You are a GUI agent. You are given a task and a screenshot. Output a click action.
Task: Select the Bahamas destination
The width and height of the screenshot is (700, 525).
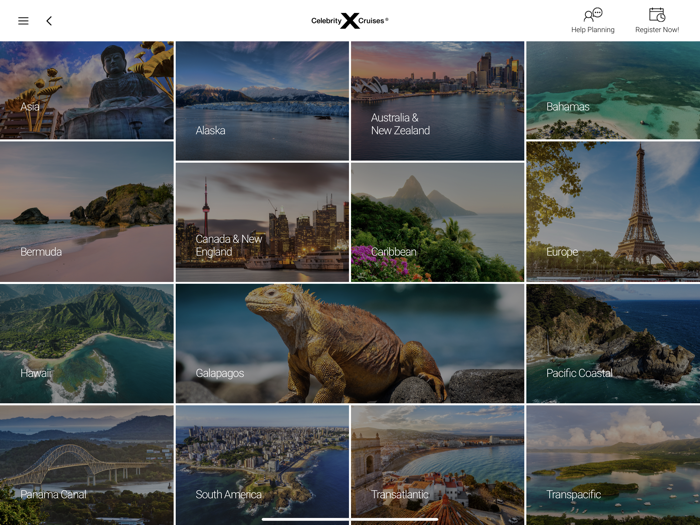click(613, 90)
